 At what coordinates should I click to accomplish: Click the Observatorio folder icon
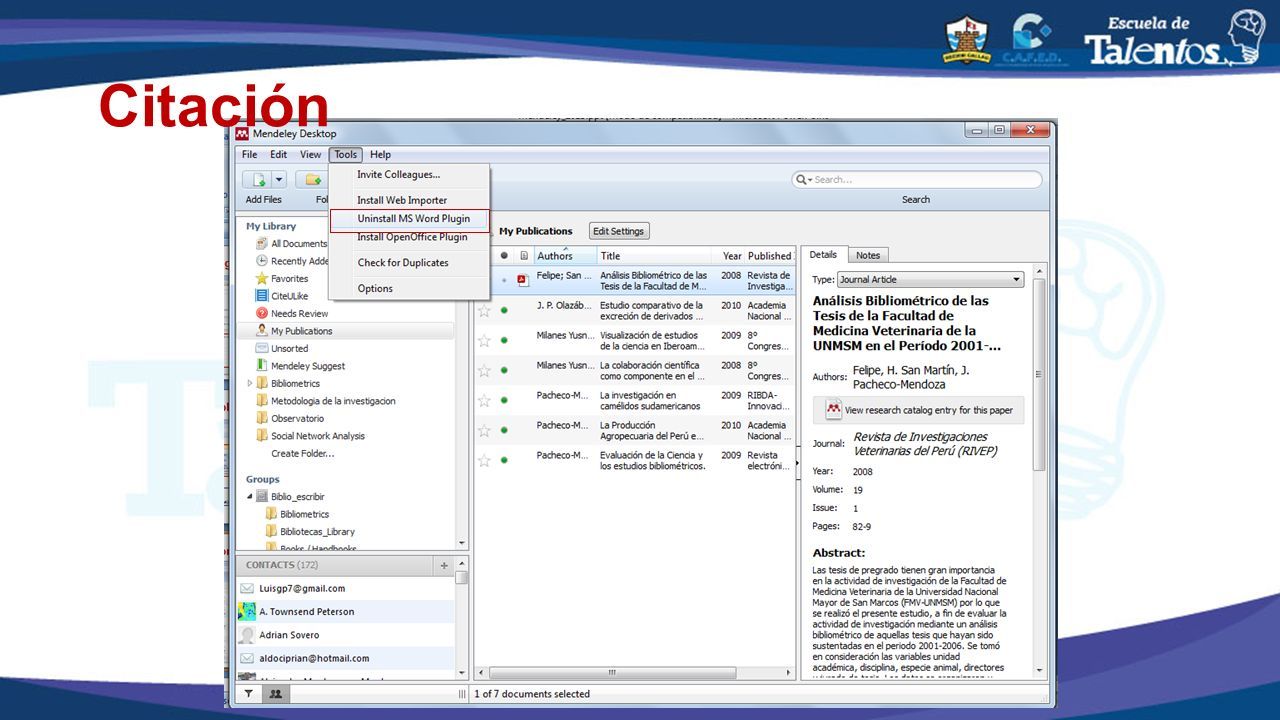(262, 418)
